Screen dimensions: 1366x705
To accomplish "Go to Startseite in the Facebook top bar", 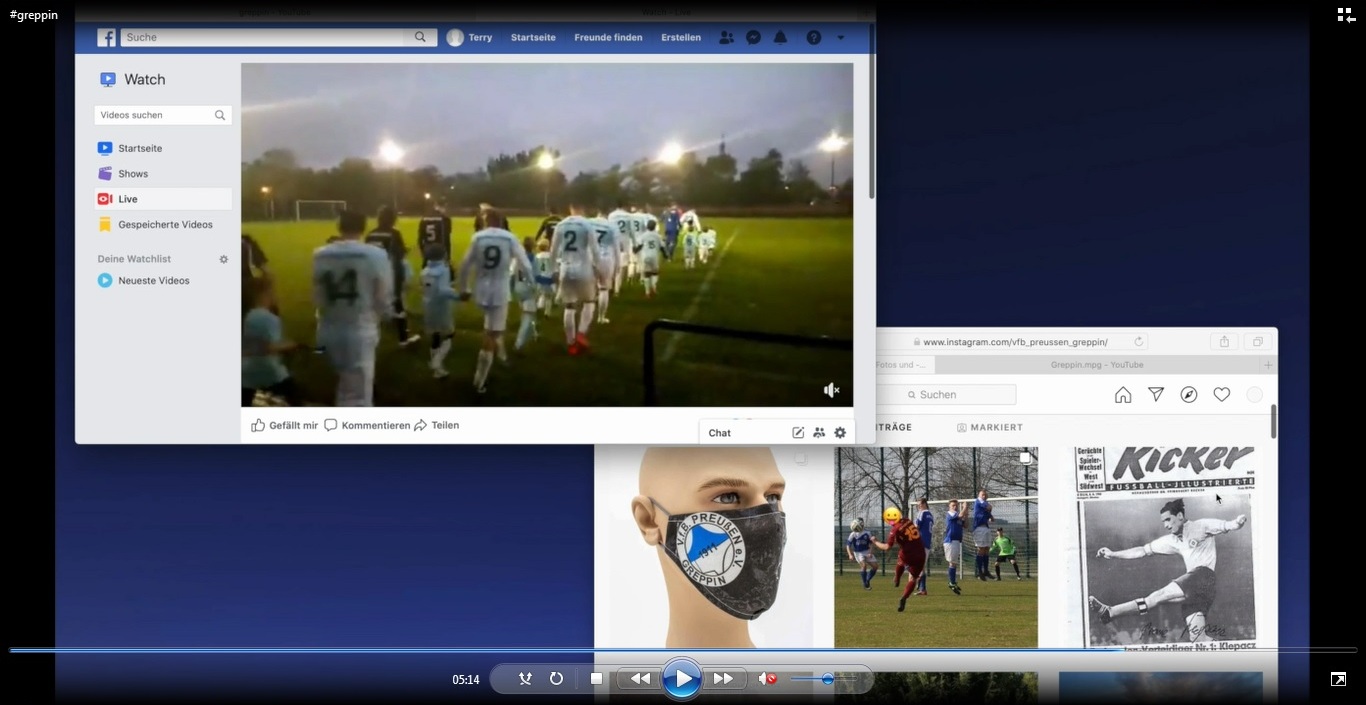I will tap(533, 37).
